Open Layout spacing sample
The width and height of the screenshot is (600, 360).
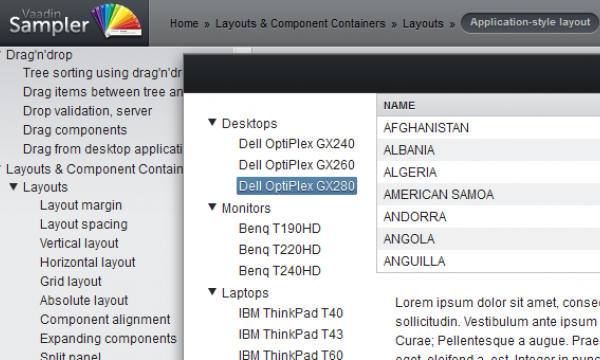[83, 224]
